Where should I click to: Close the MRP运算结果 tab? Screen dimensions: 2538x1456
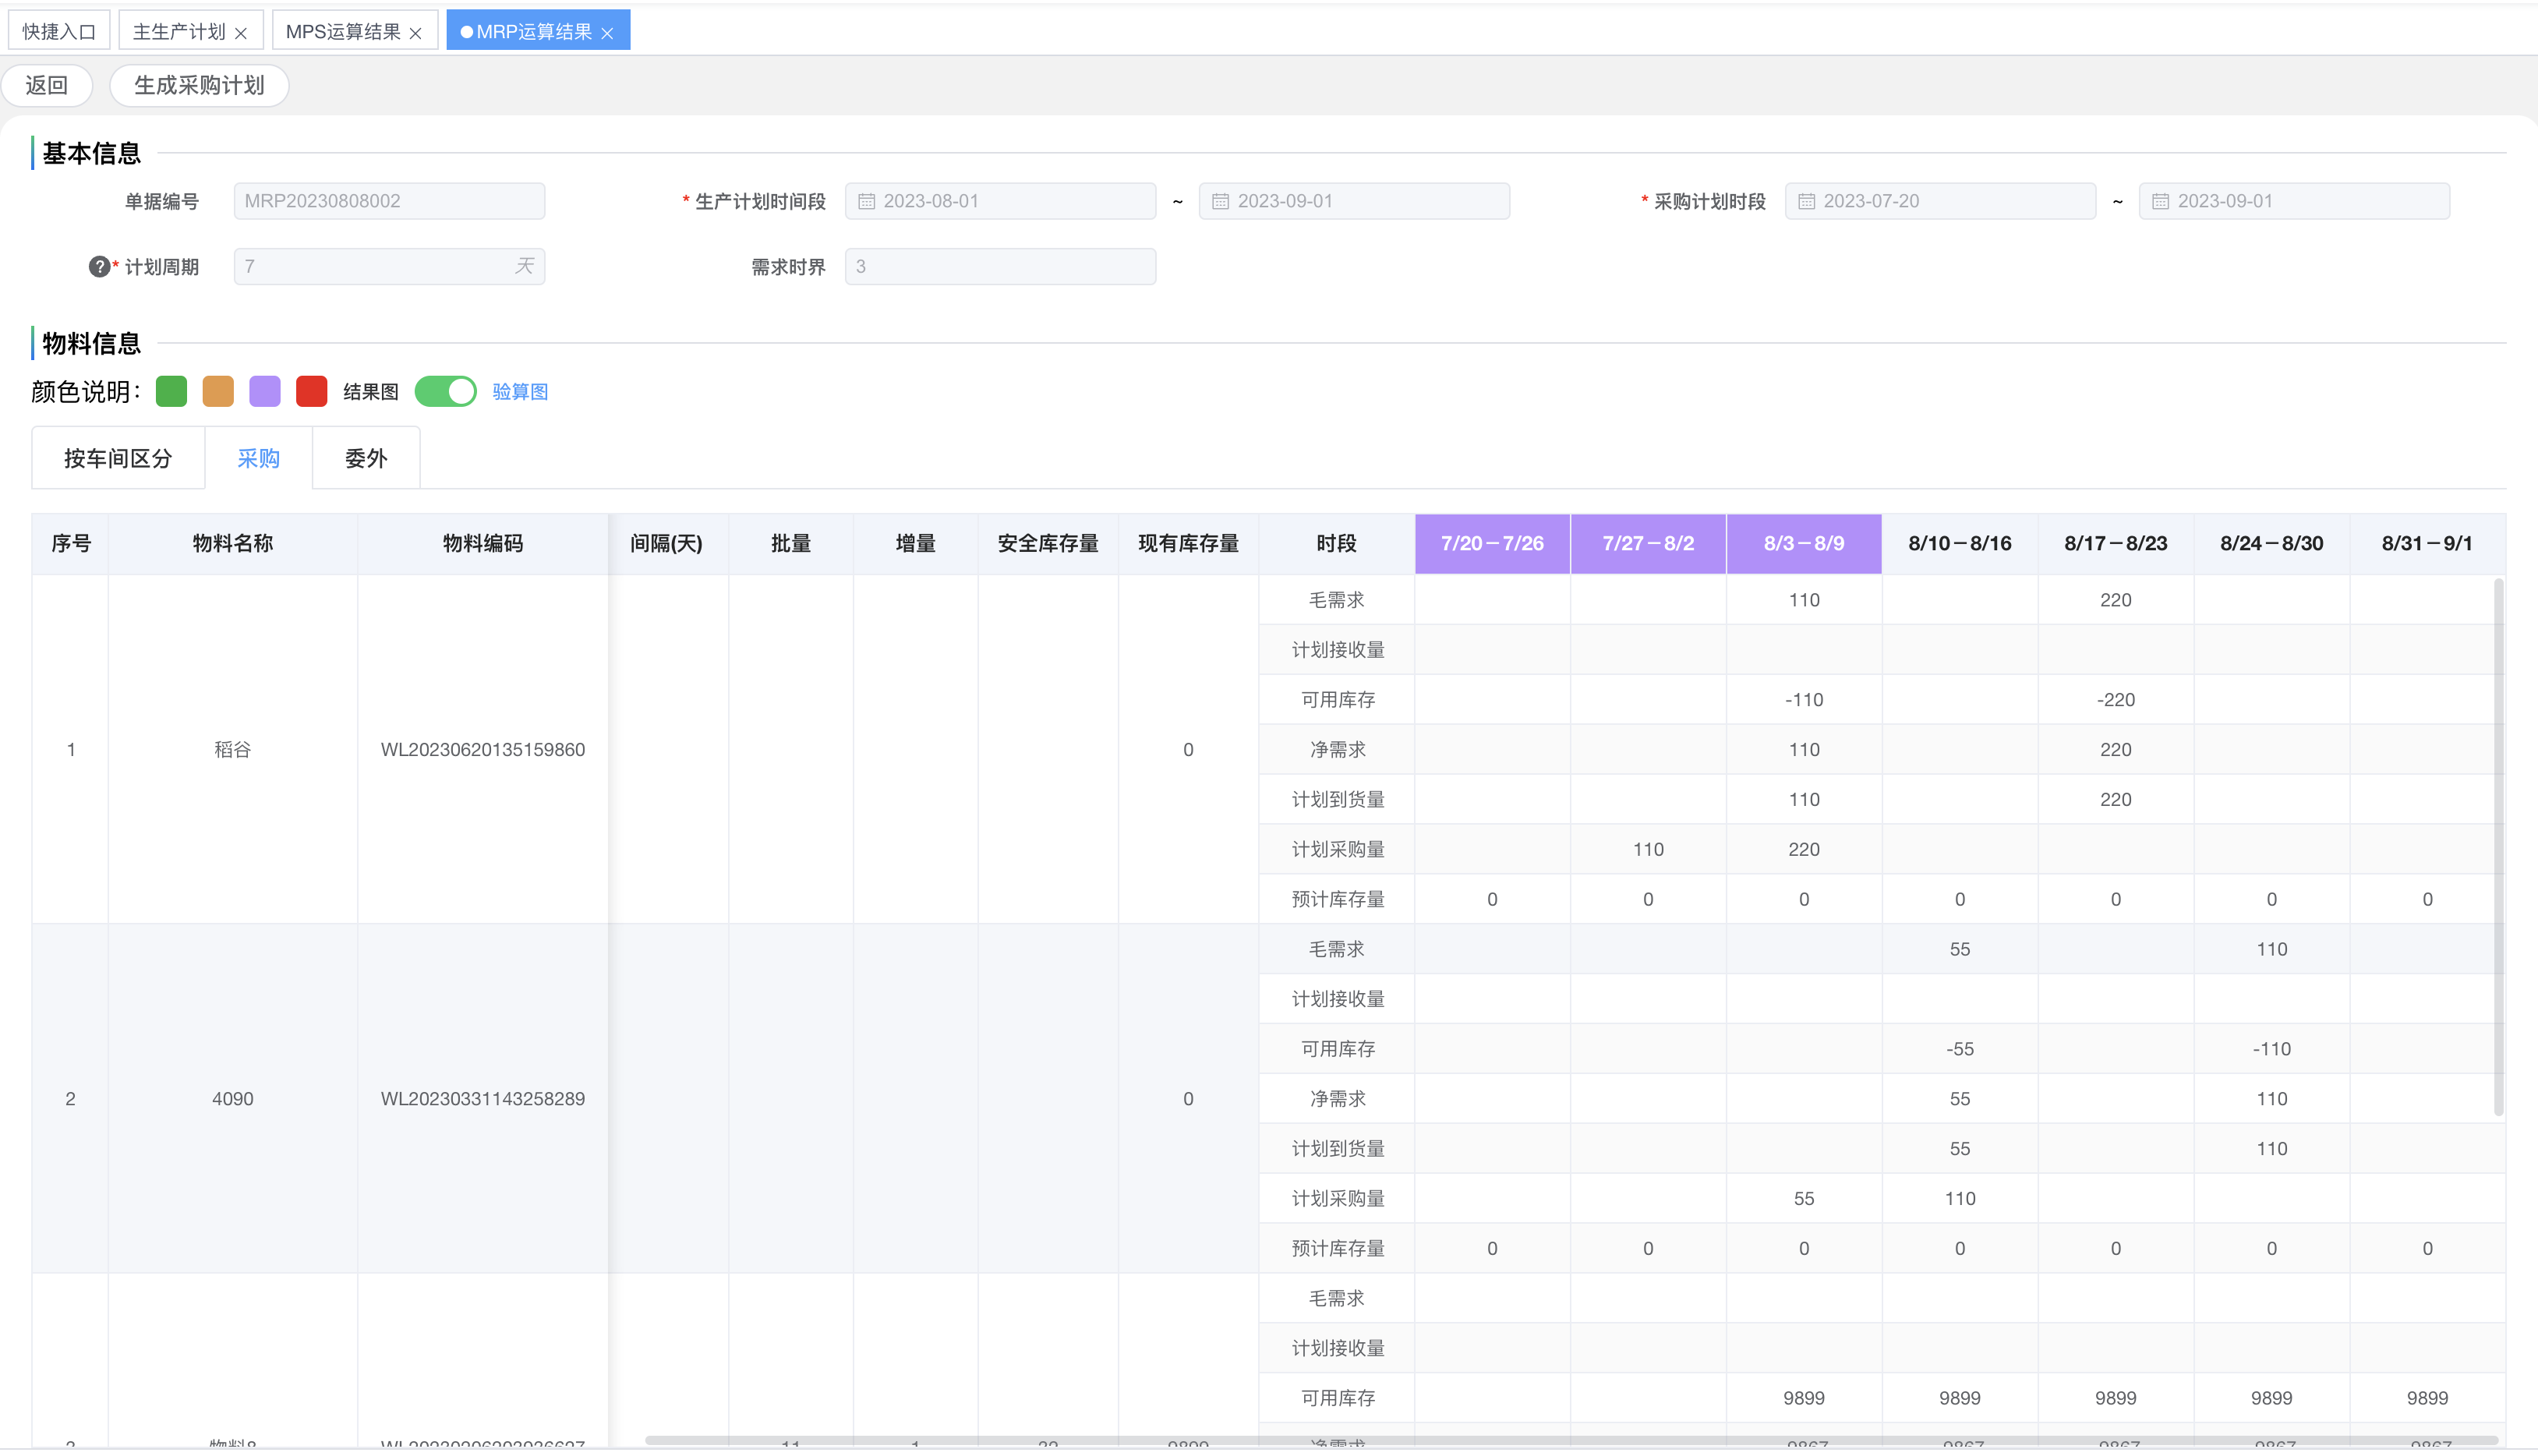tap(607, 33)
